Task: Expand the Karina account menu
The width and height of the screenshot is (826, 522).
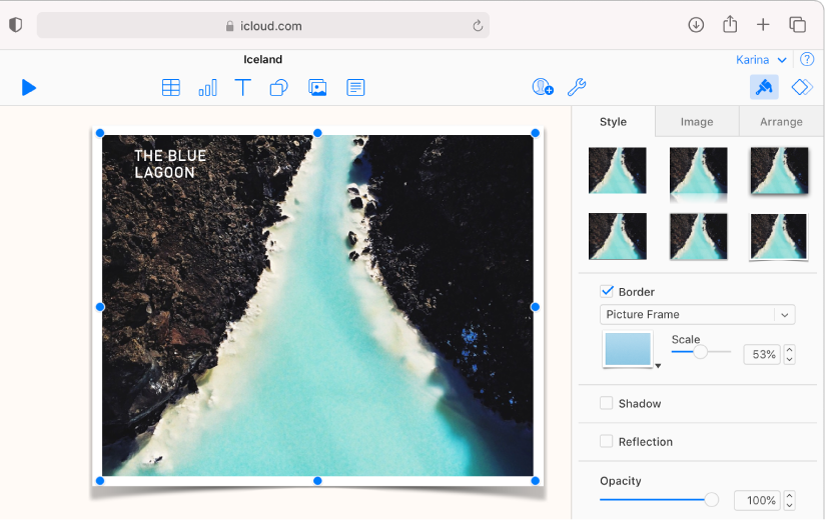Action: (x=761, y=60)
